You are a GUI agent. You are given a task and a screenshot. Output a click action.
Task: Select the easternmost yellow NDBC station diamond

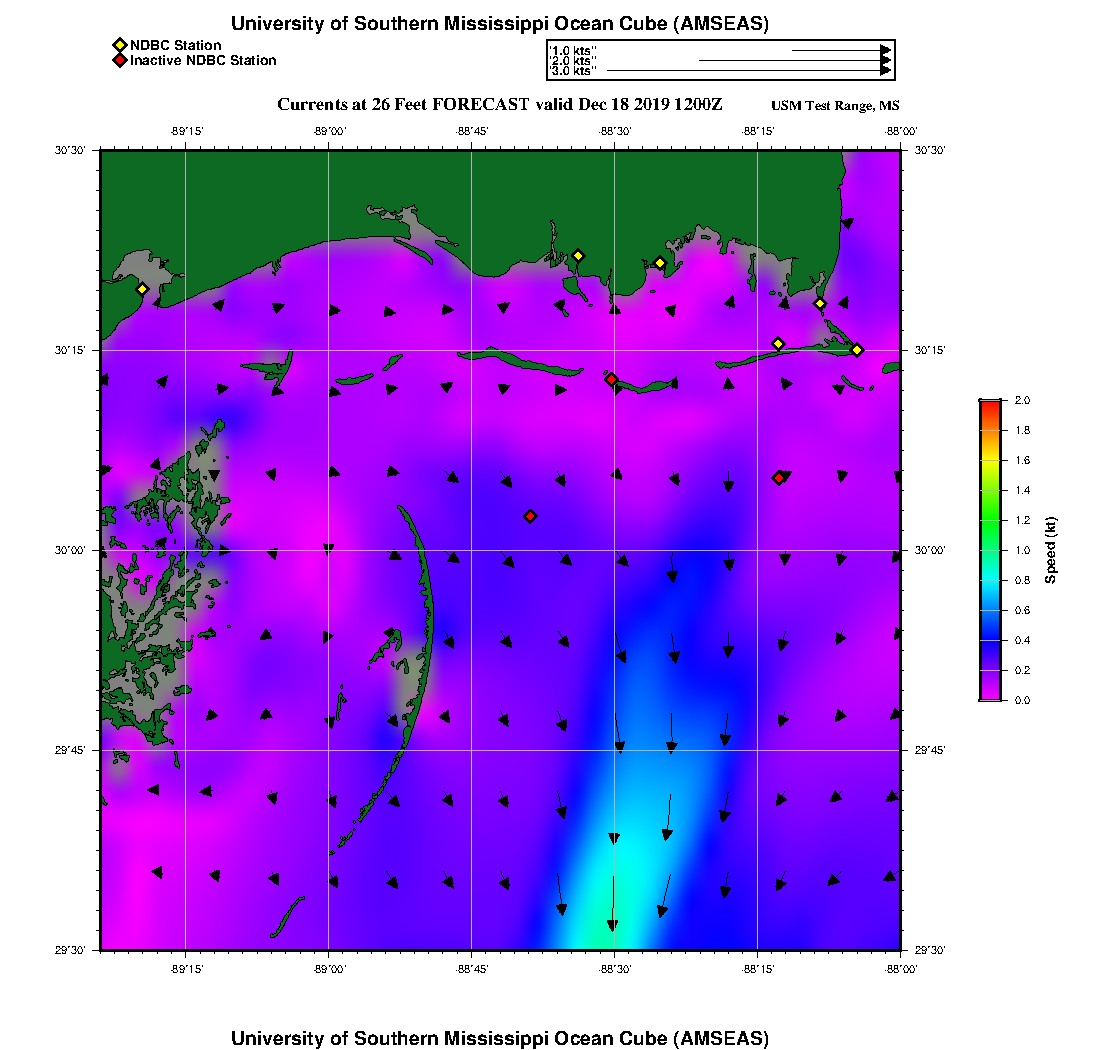point(857,349)
